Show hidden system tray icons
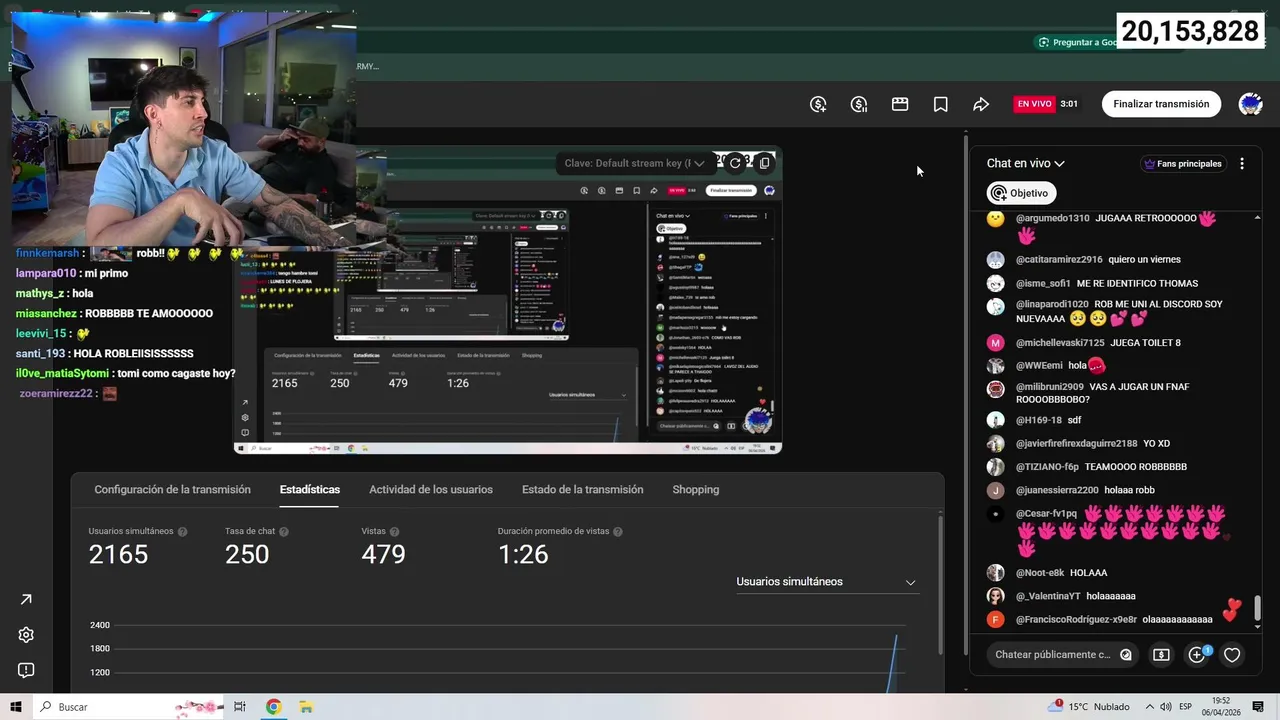 [1149, 707]
